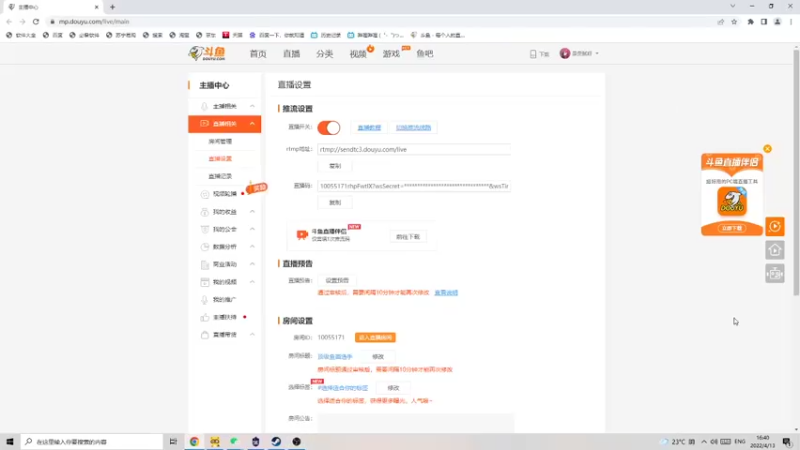The height and width of the screenshot is (450, 800).
Task: Click the bookmark star in address bar
Action: point(734,21)
